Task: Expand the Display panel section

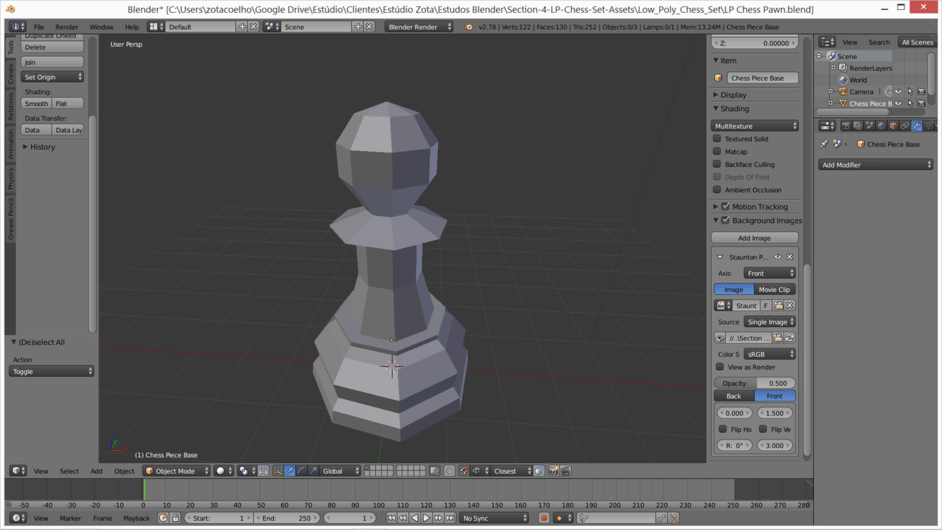Action: (734, 95)
